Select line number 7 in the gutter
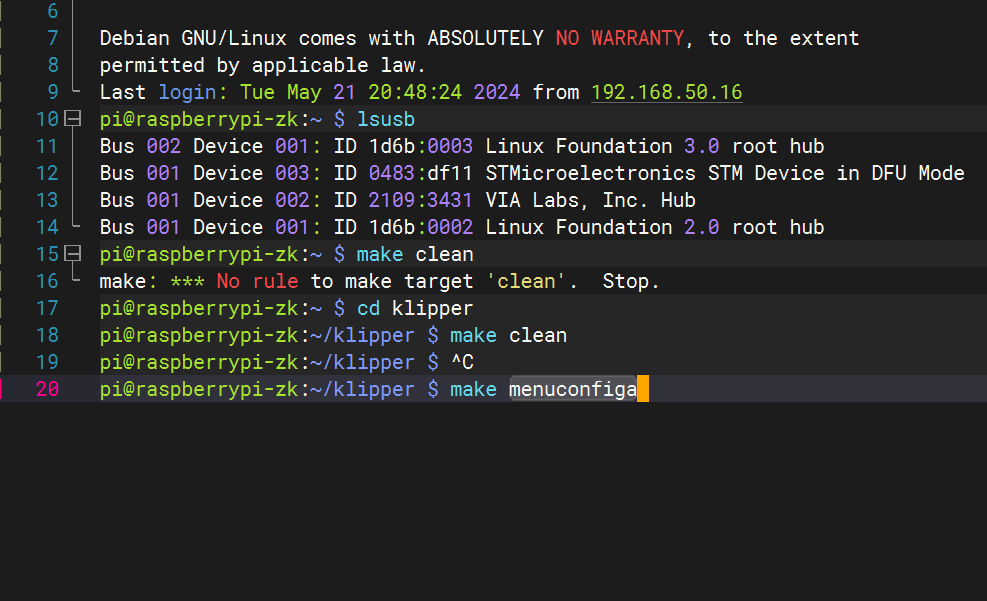987x601 pixels. [53, 38]
